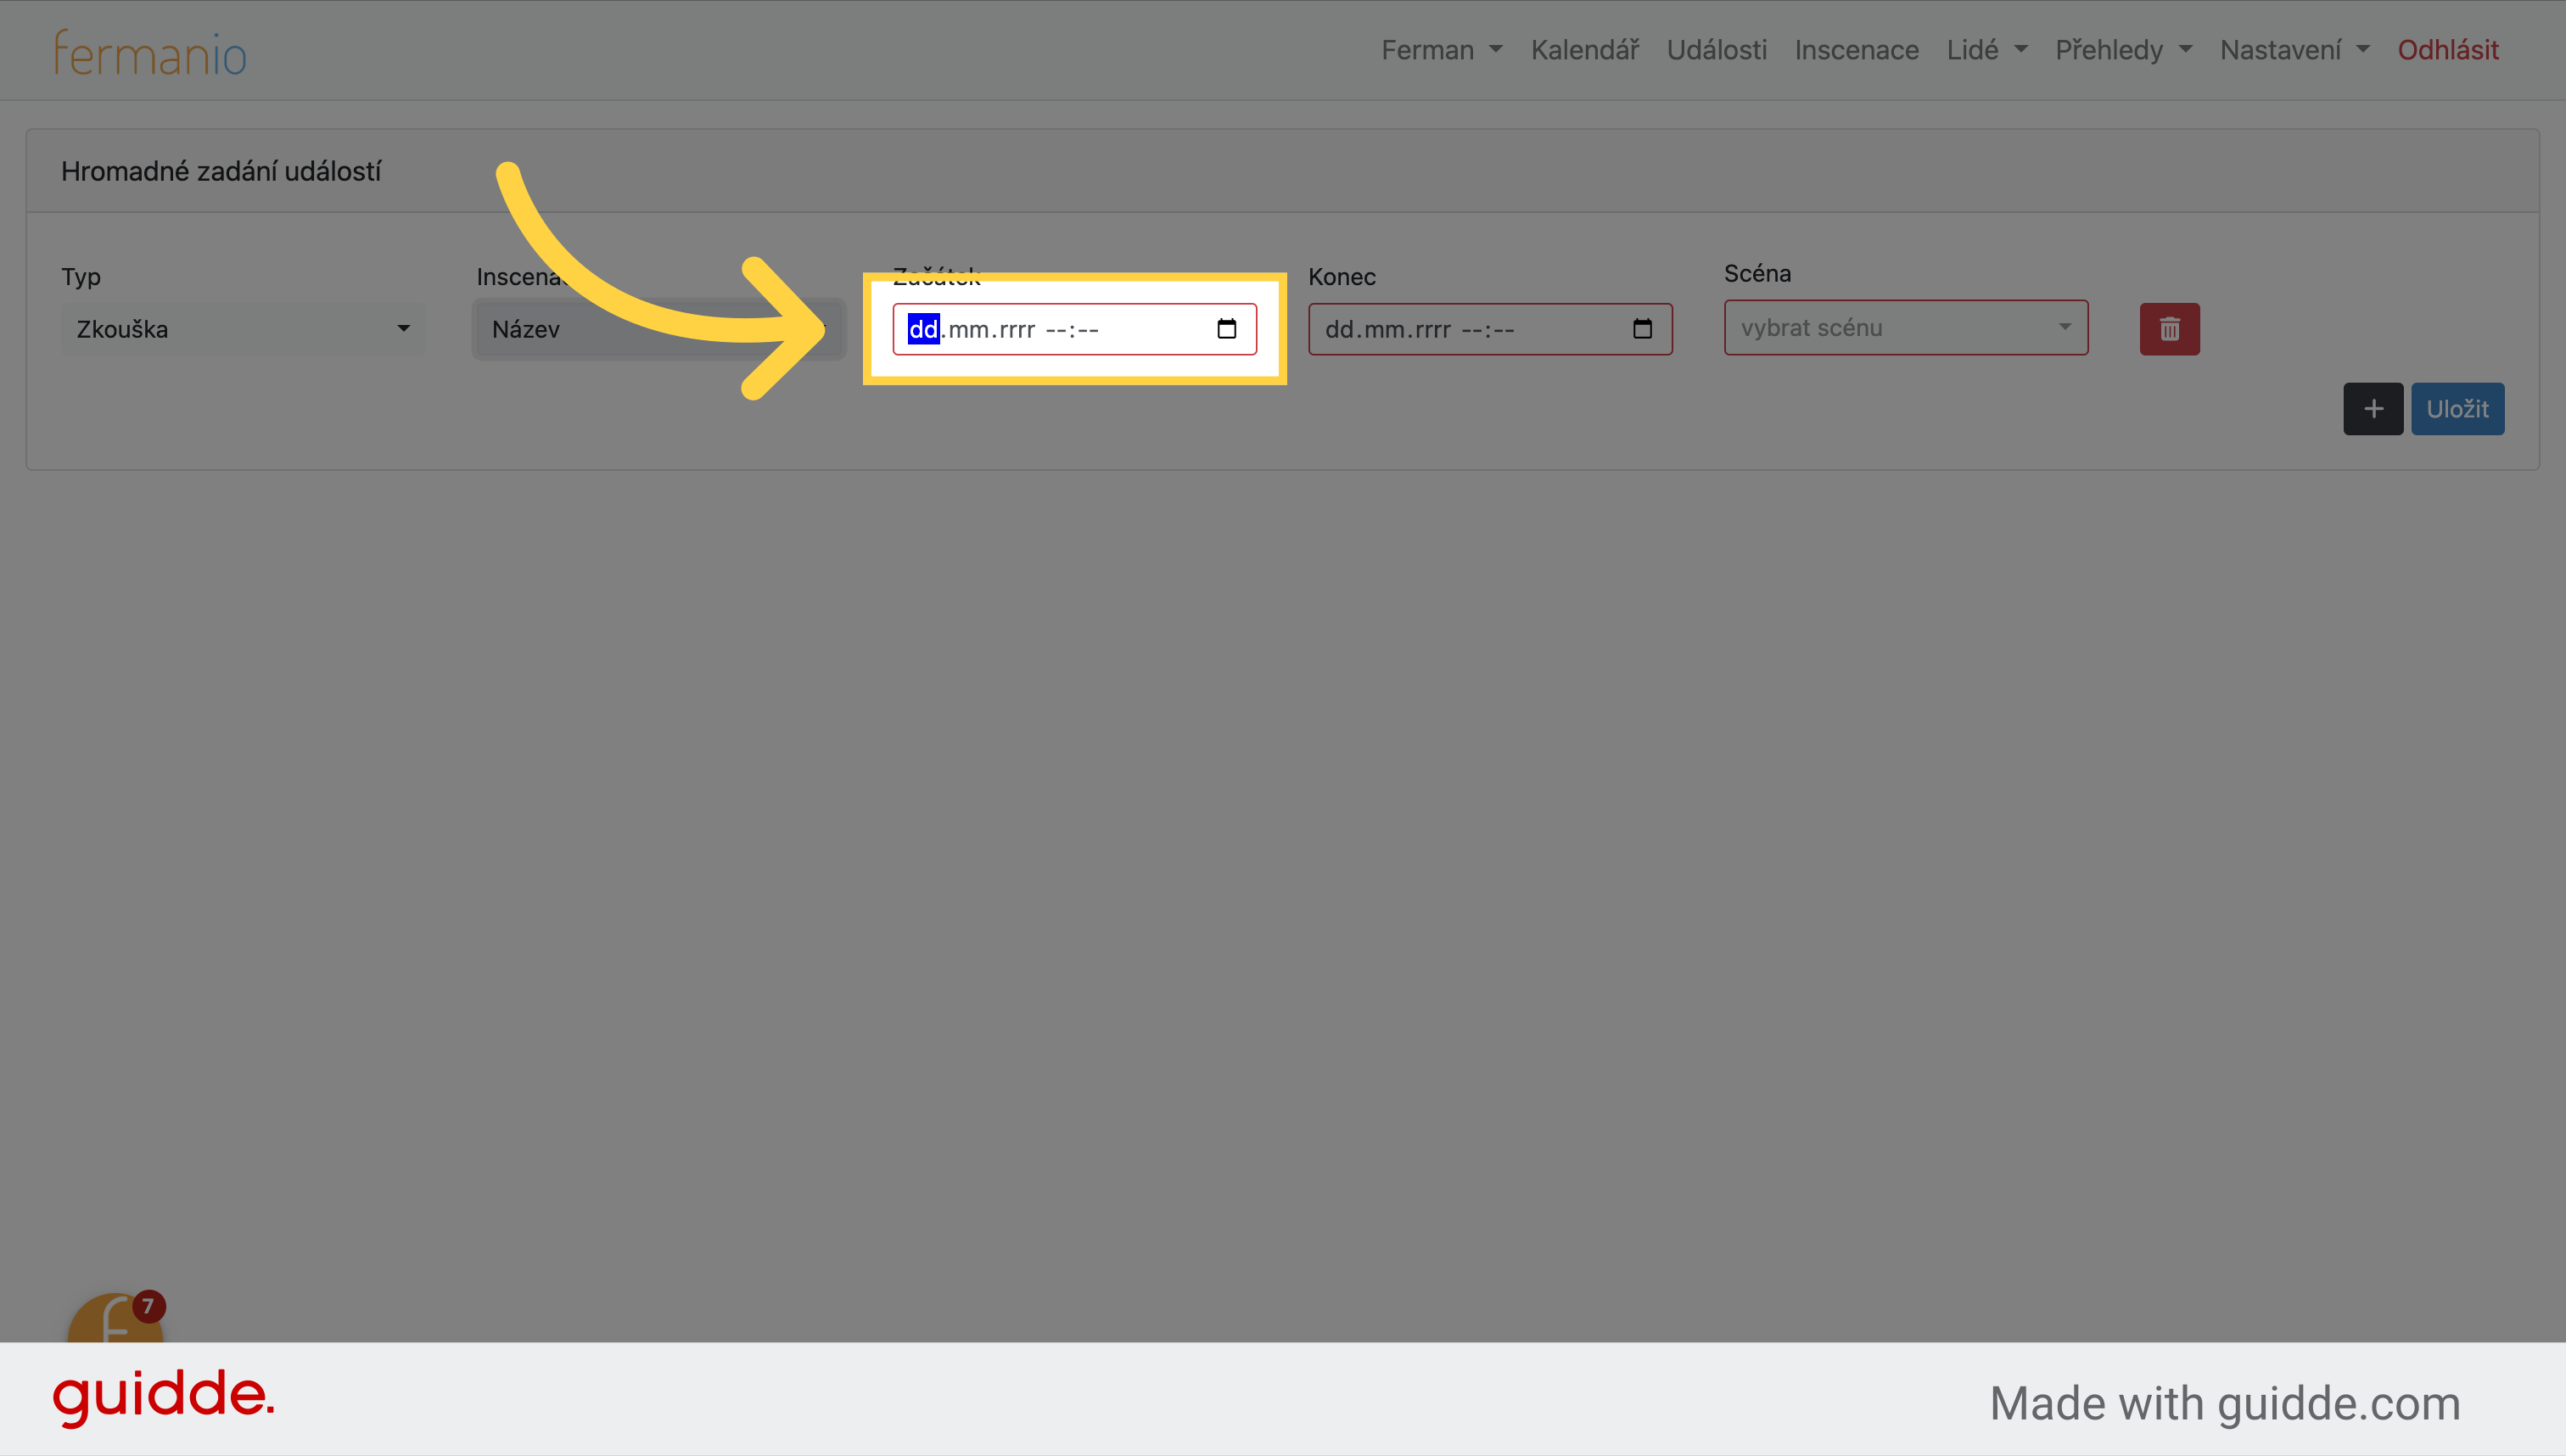Viewport: 2566px width, 1456px height.
Task: Open calendar picker in Konec field
Action: pyautogui.click(x=1642, y=329)
